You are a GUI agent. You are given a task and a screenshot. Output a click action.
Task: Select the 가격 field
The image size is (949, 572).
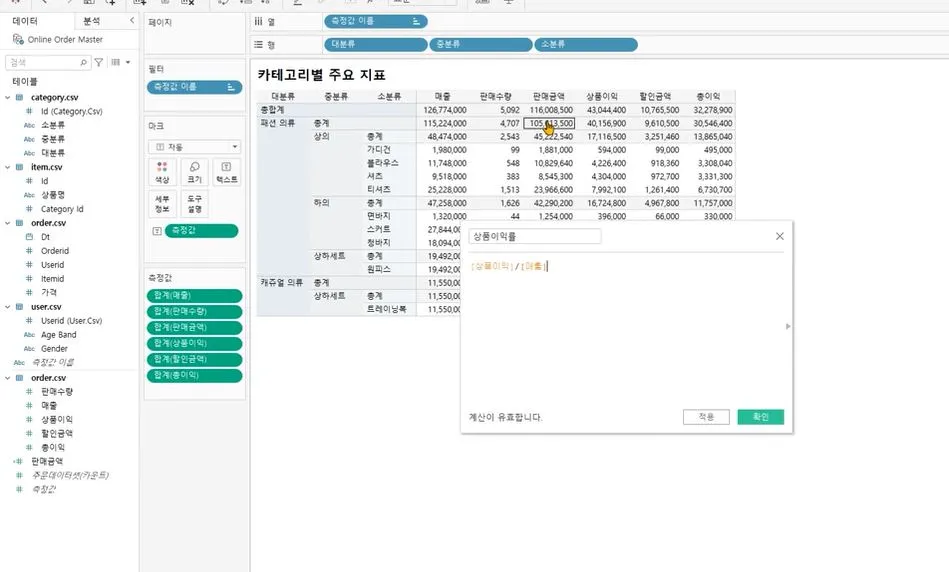click(x=49, y=292)
